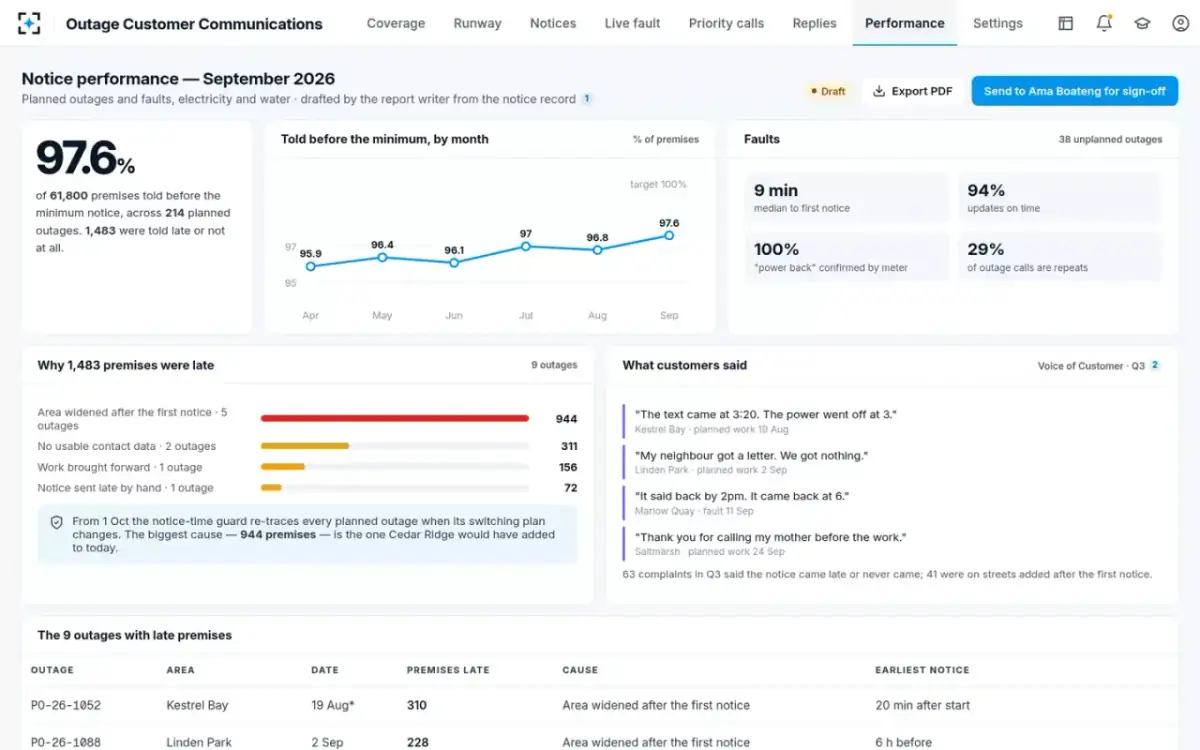This screenshot has height=750, width=1200.
Task: Click the "target 100%" chart label
Action: (x=658, y=184)
